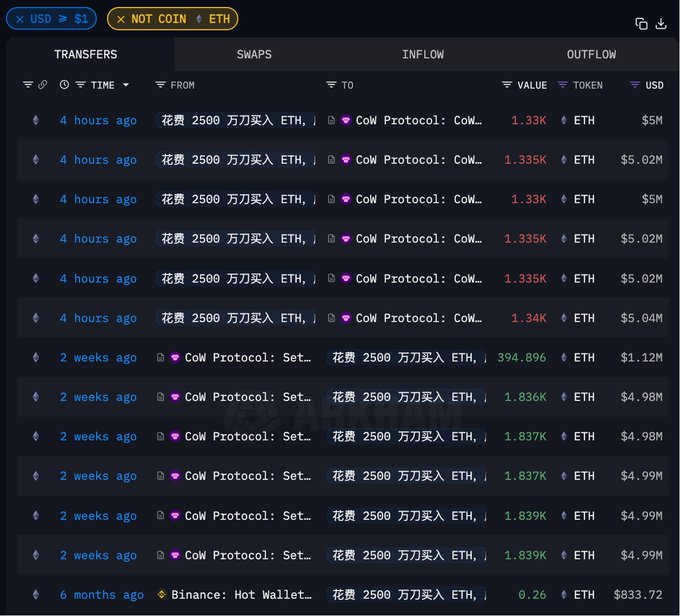Open the $5.04M row's '4 hours ago' link
Viewport: 680px width, 616px height.
98,318
